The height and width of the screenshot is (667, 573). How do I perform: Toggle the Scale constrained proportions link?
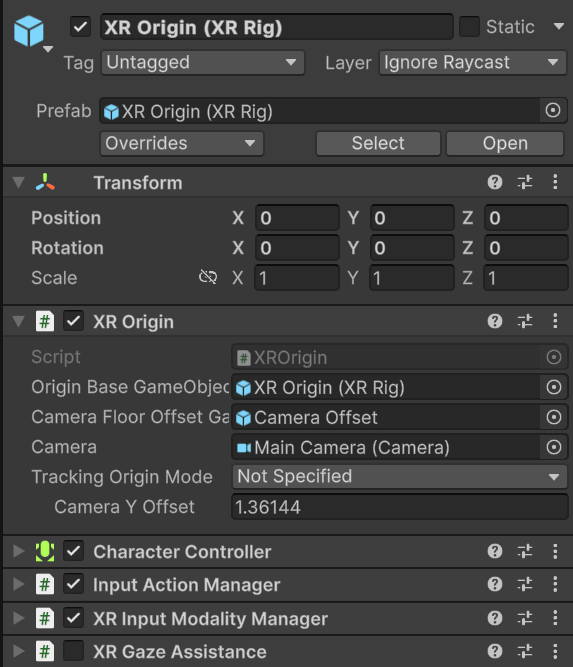(x=208, y=277)
